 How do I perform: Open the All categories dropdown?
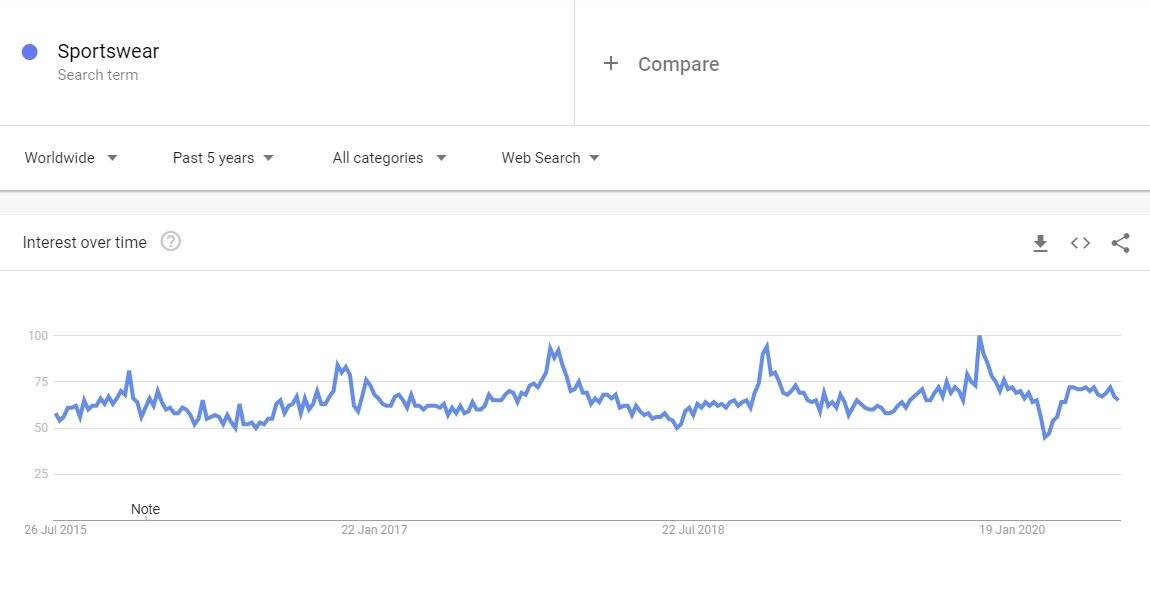(x=389, y=158)
